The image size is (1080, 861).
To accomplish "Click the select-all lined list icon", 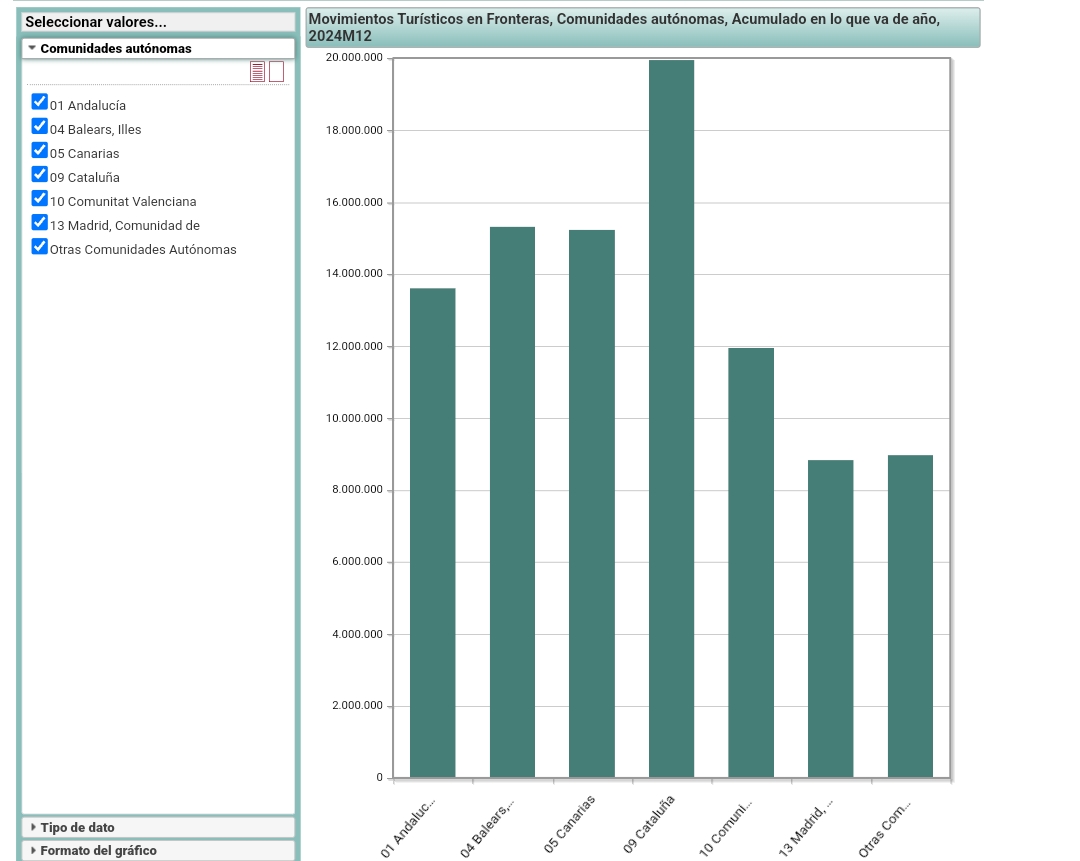I will [x=258, y=72].
